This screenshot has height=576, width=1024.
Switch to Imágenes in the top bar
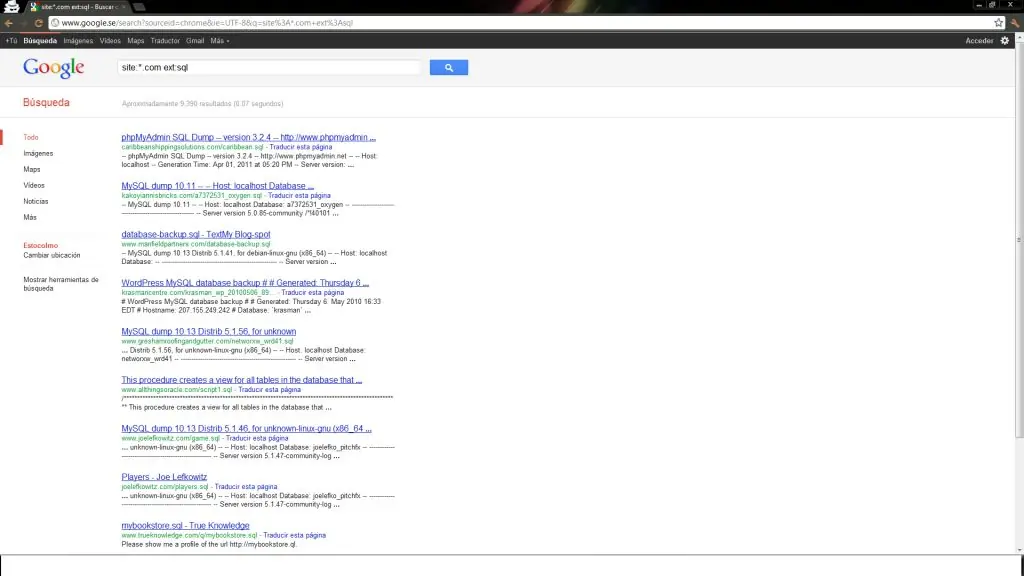coord(78,40)
